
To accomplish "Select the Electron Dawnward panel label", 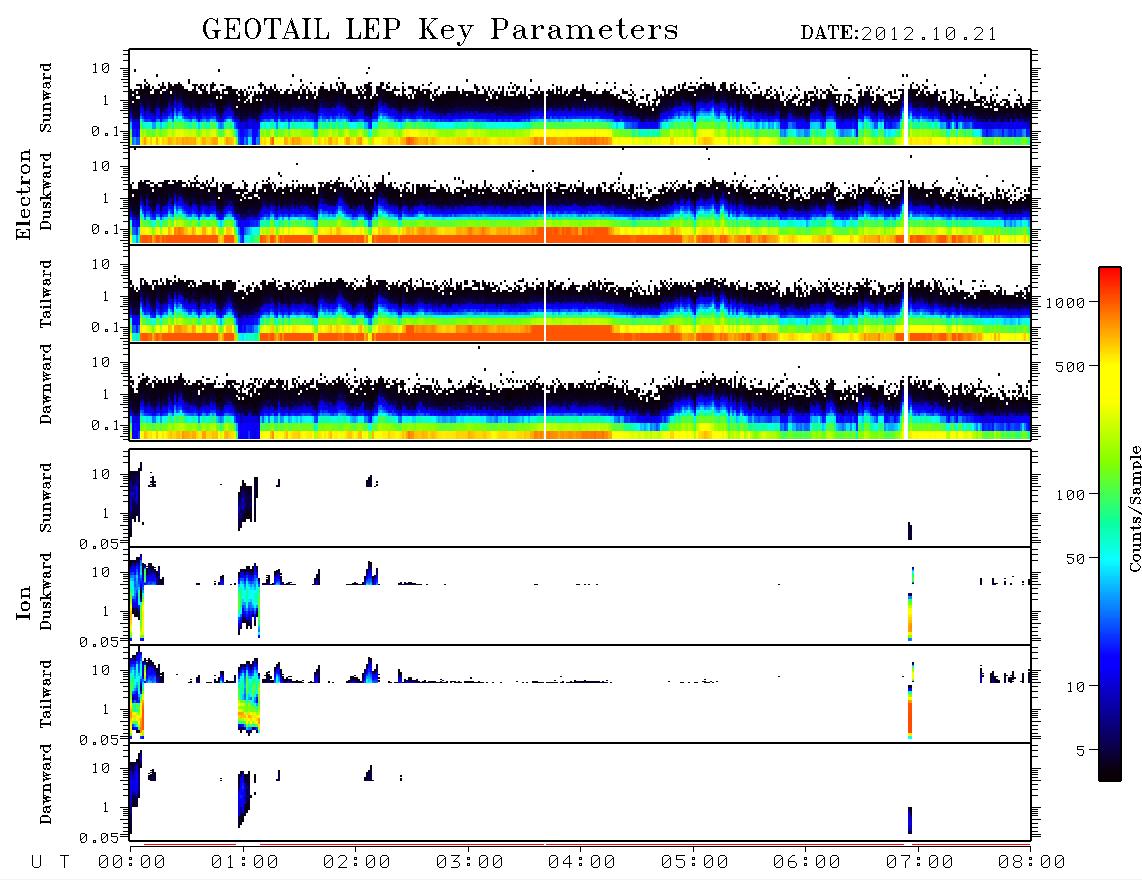I will 46,385.
